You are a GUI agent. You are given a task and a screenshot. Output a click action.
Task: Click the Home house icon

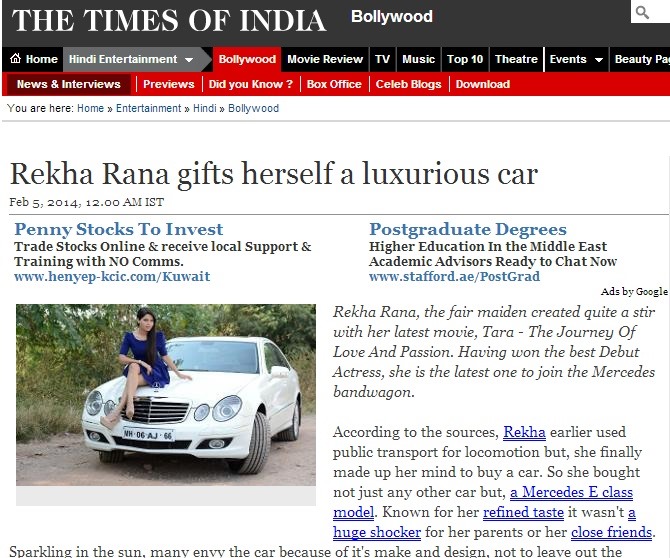coord(15,58)
